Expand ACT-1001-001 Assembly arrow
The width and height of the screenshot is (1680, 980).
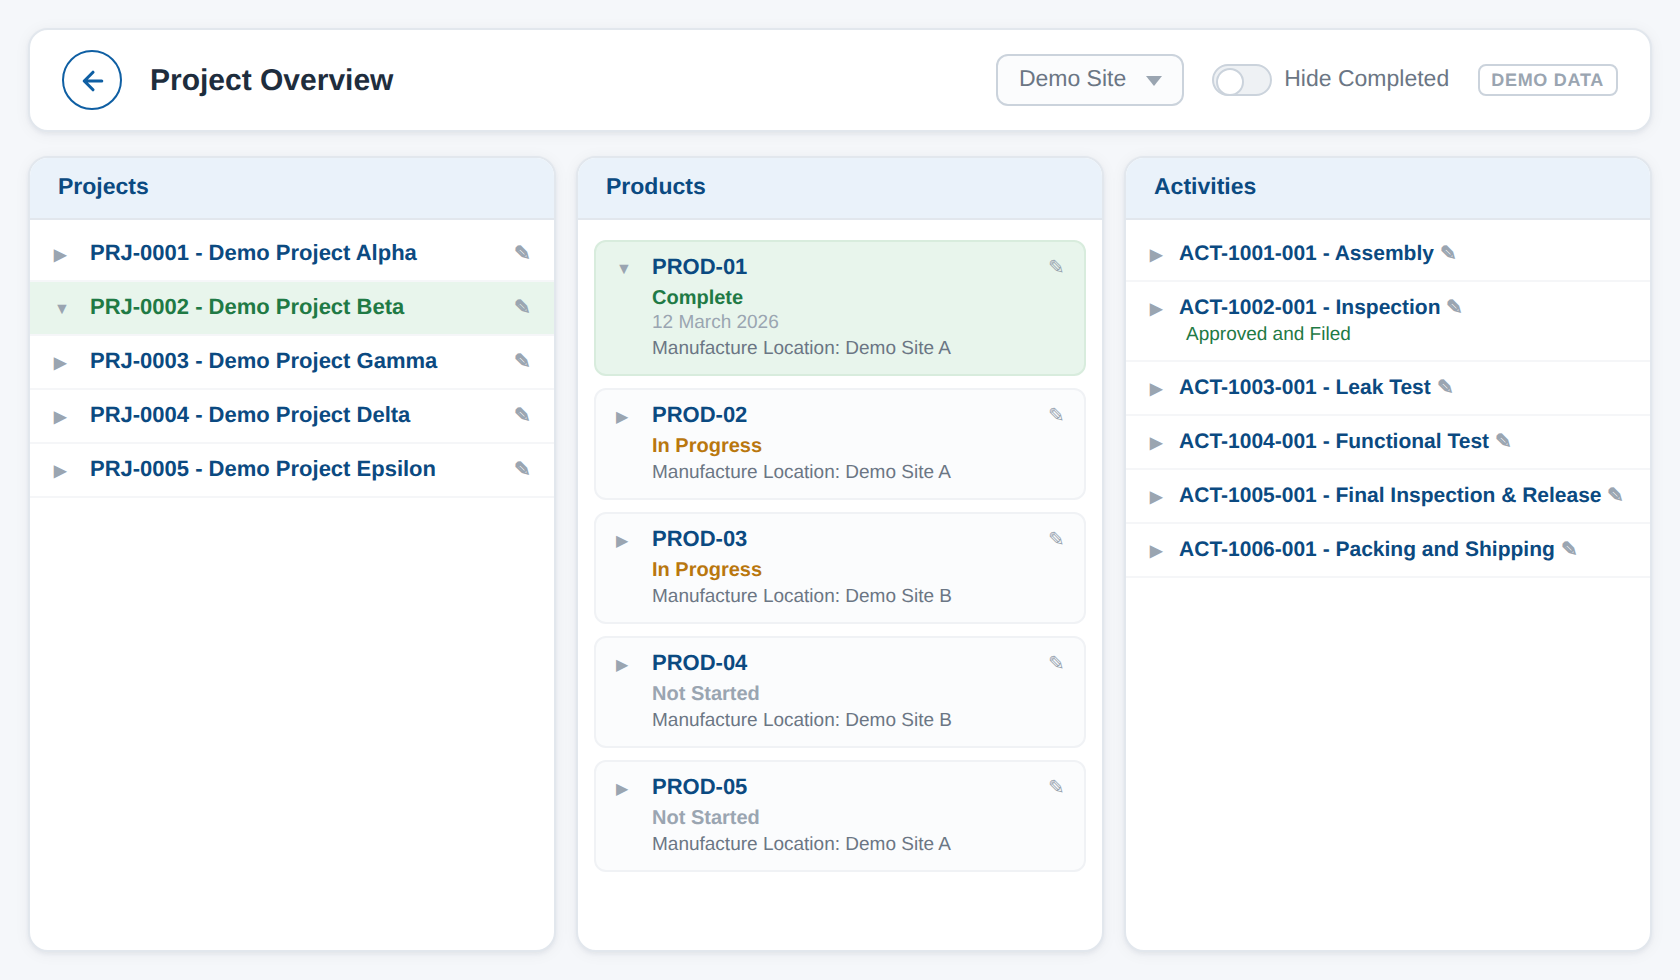1156,255
